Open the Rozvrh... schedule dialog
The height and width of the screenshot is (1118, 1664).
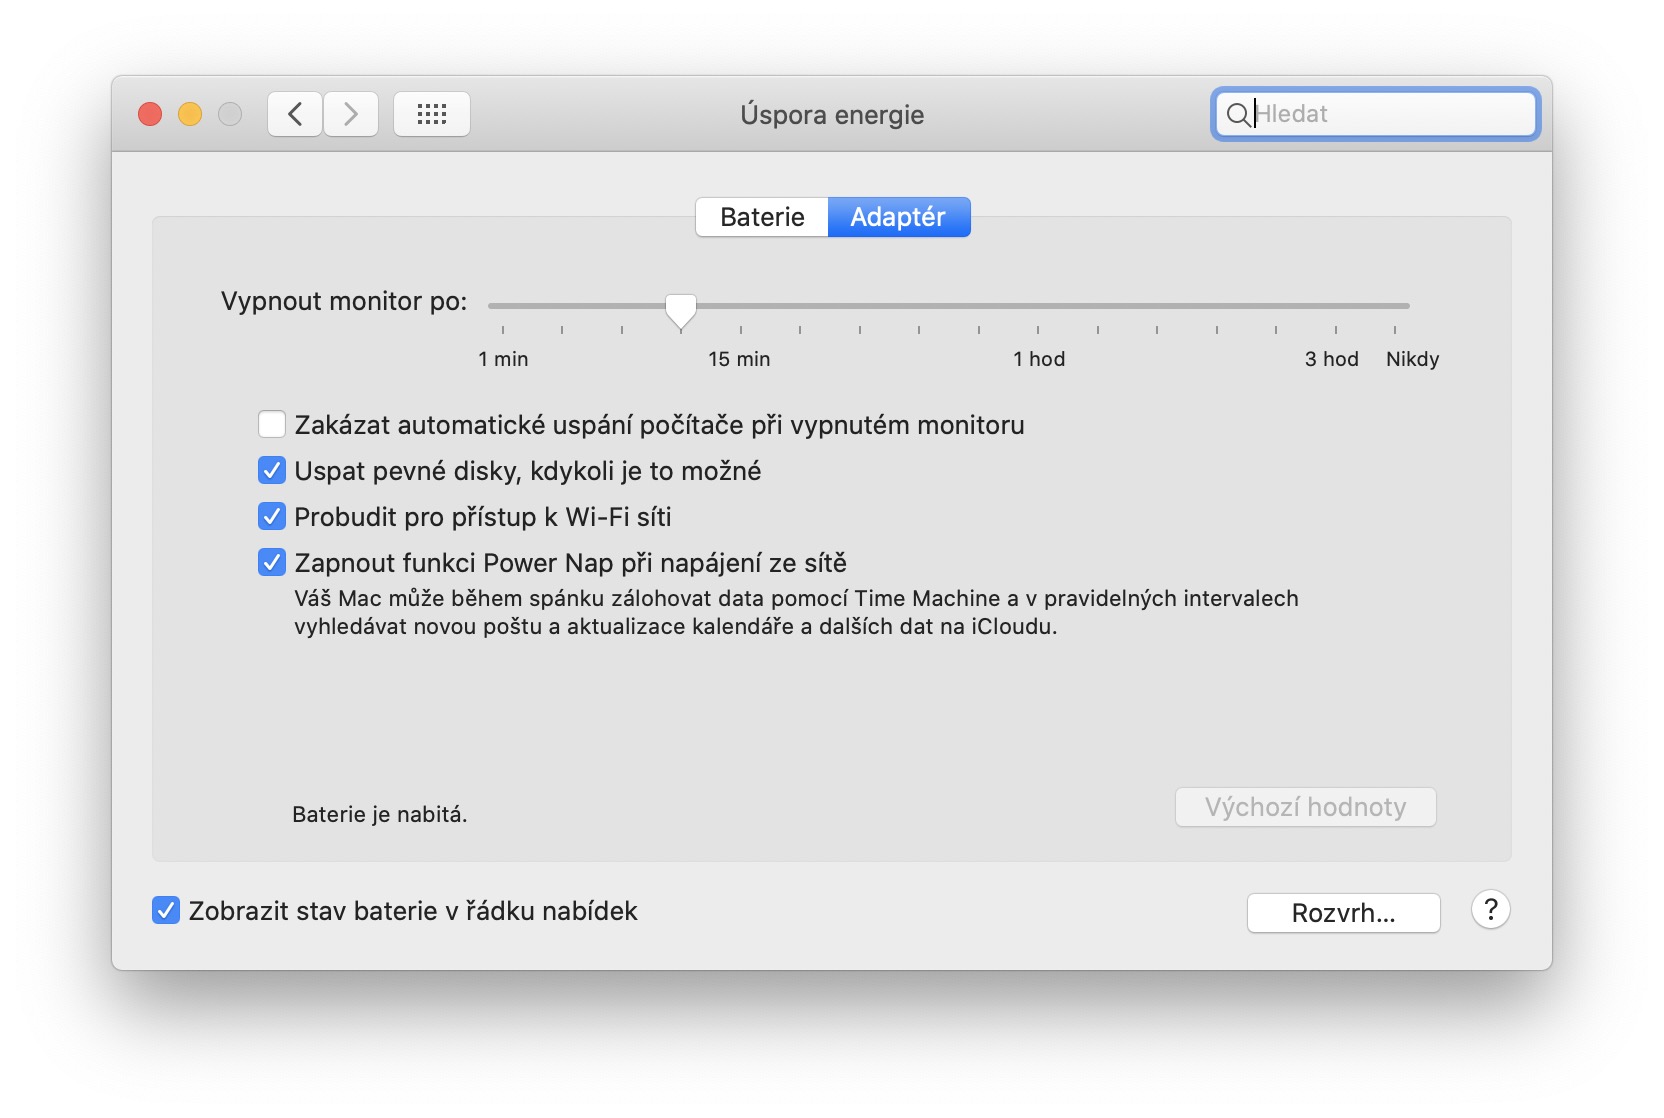tap(1343, 913)
